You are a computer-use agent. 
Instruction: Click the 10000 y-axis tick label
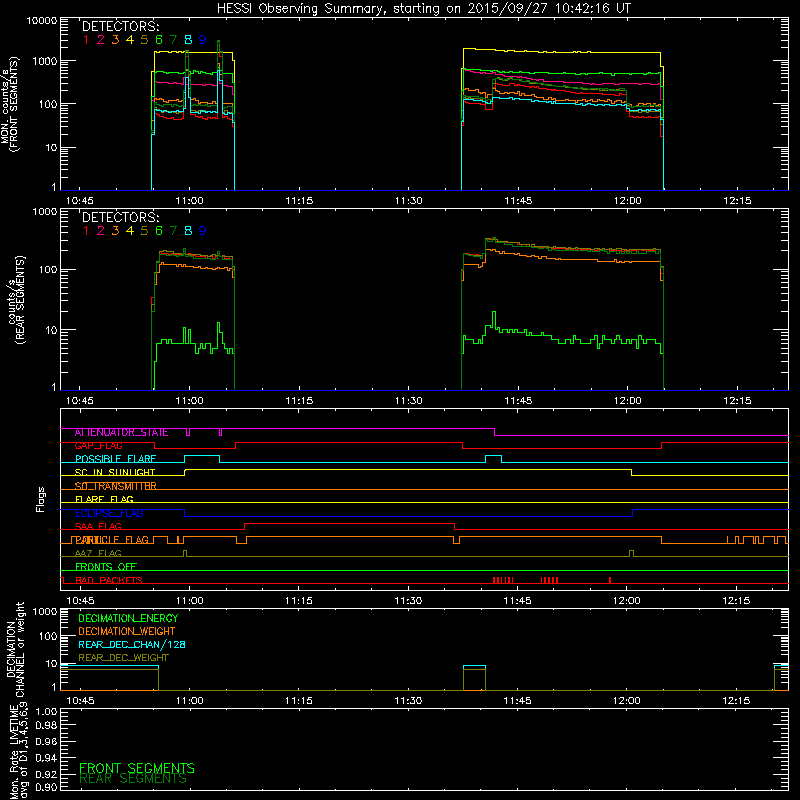(42, 21)
